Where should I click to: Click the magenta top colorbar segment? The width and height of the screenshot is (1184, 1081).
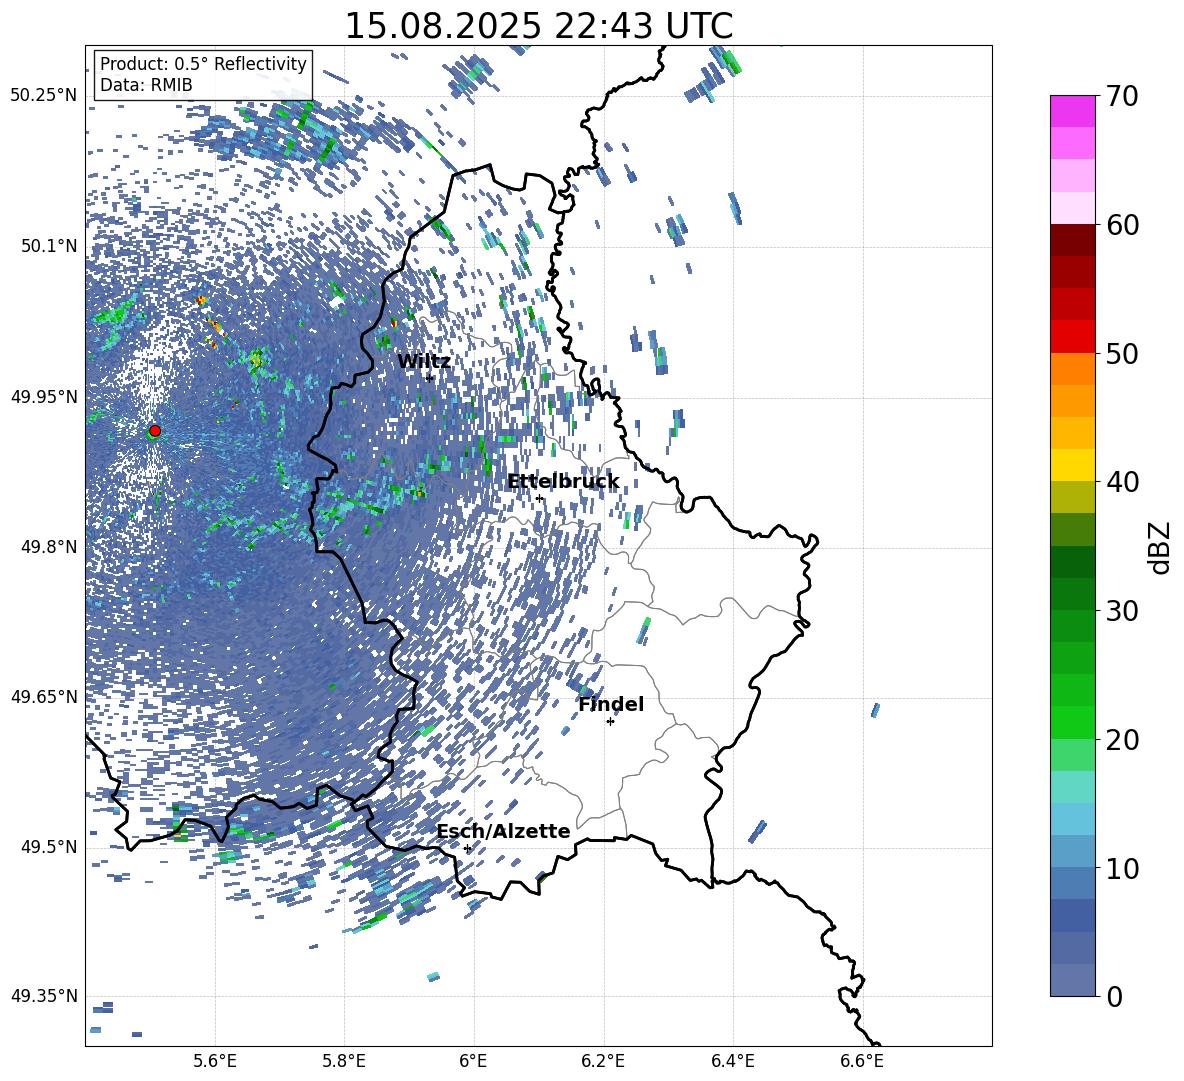click(1072, 111)
